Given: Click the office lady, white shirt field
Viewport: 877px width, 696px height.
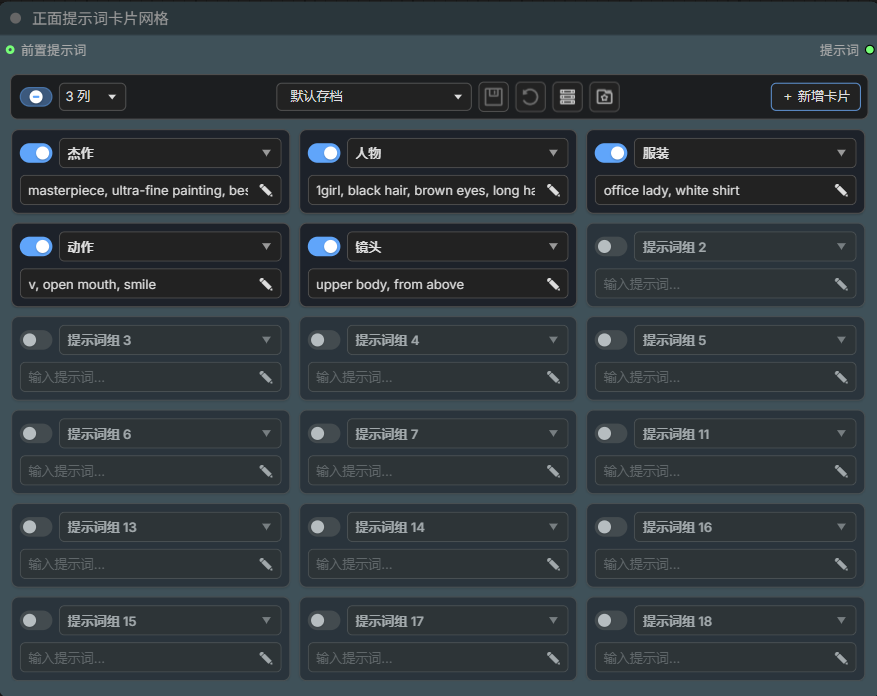Looking at the screenshot, I should pyautogui.click(x=725, y=190).
